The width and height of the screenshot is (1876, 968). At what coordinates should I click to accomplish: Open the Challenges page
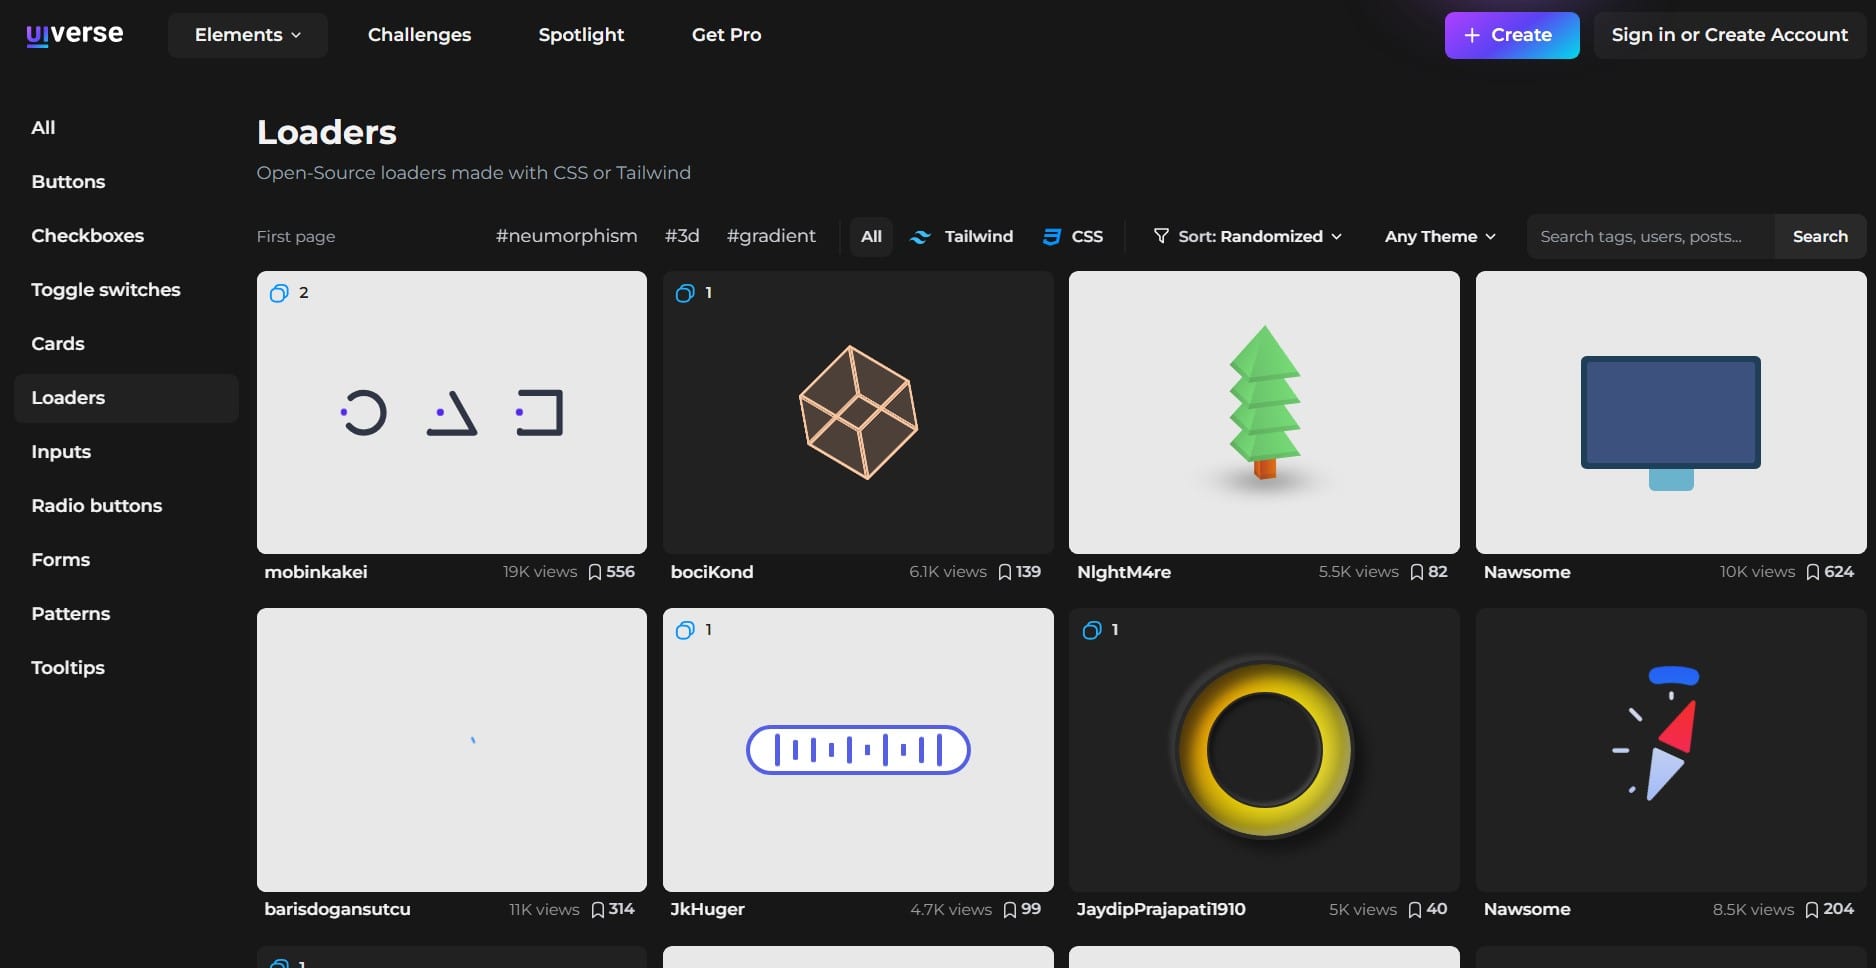419,34
